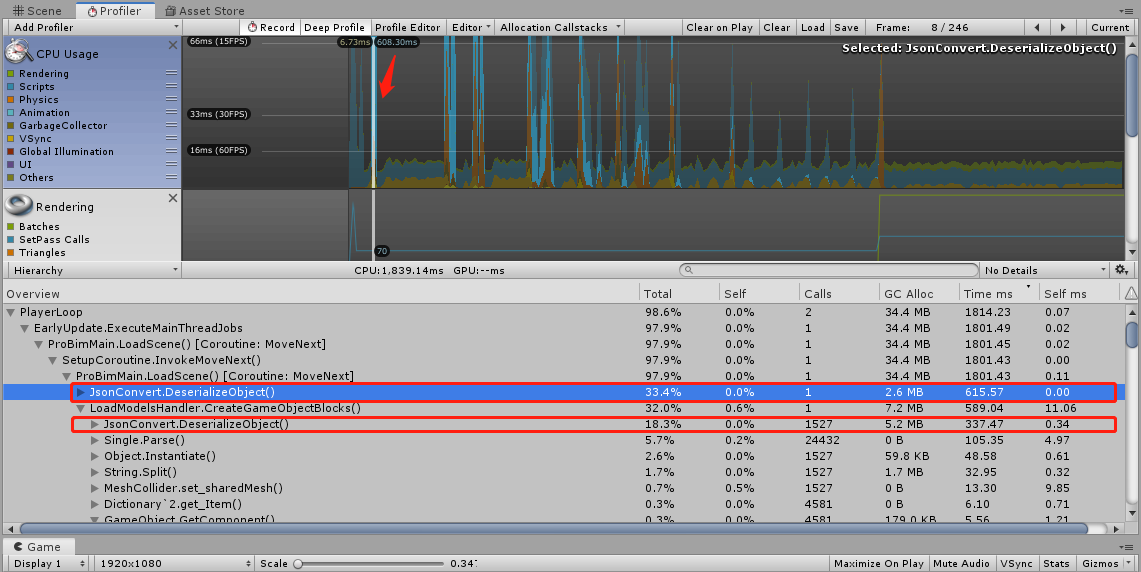Viewport: 1141px width, 572px height.
Task: Toggle Animation category in CPU chart
Action: click(11, 113)
